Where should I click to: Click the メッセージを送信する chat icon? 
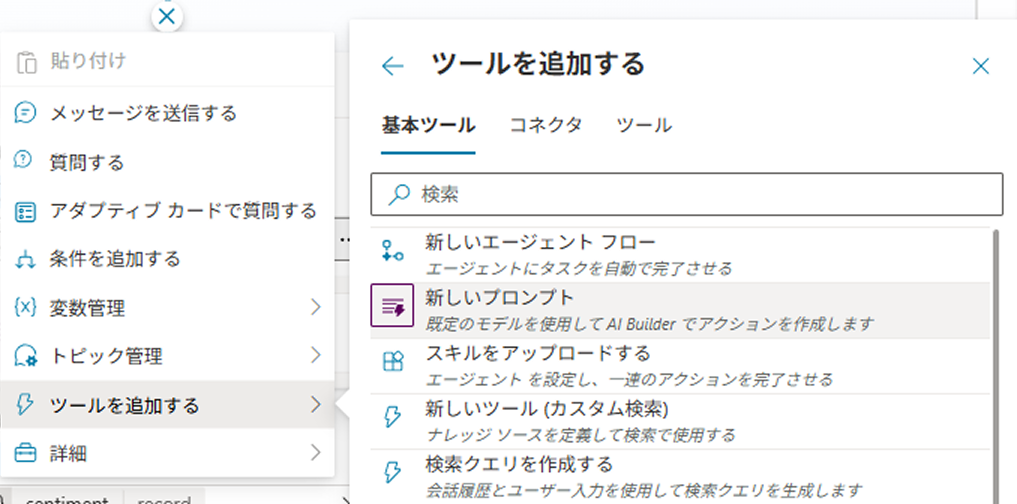click(x=26, y=113)
